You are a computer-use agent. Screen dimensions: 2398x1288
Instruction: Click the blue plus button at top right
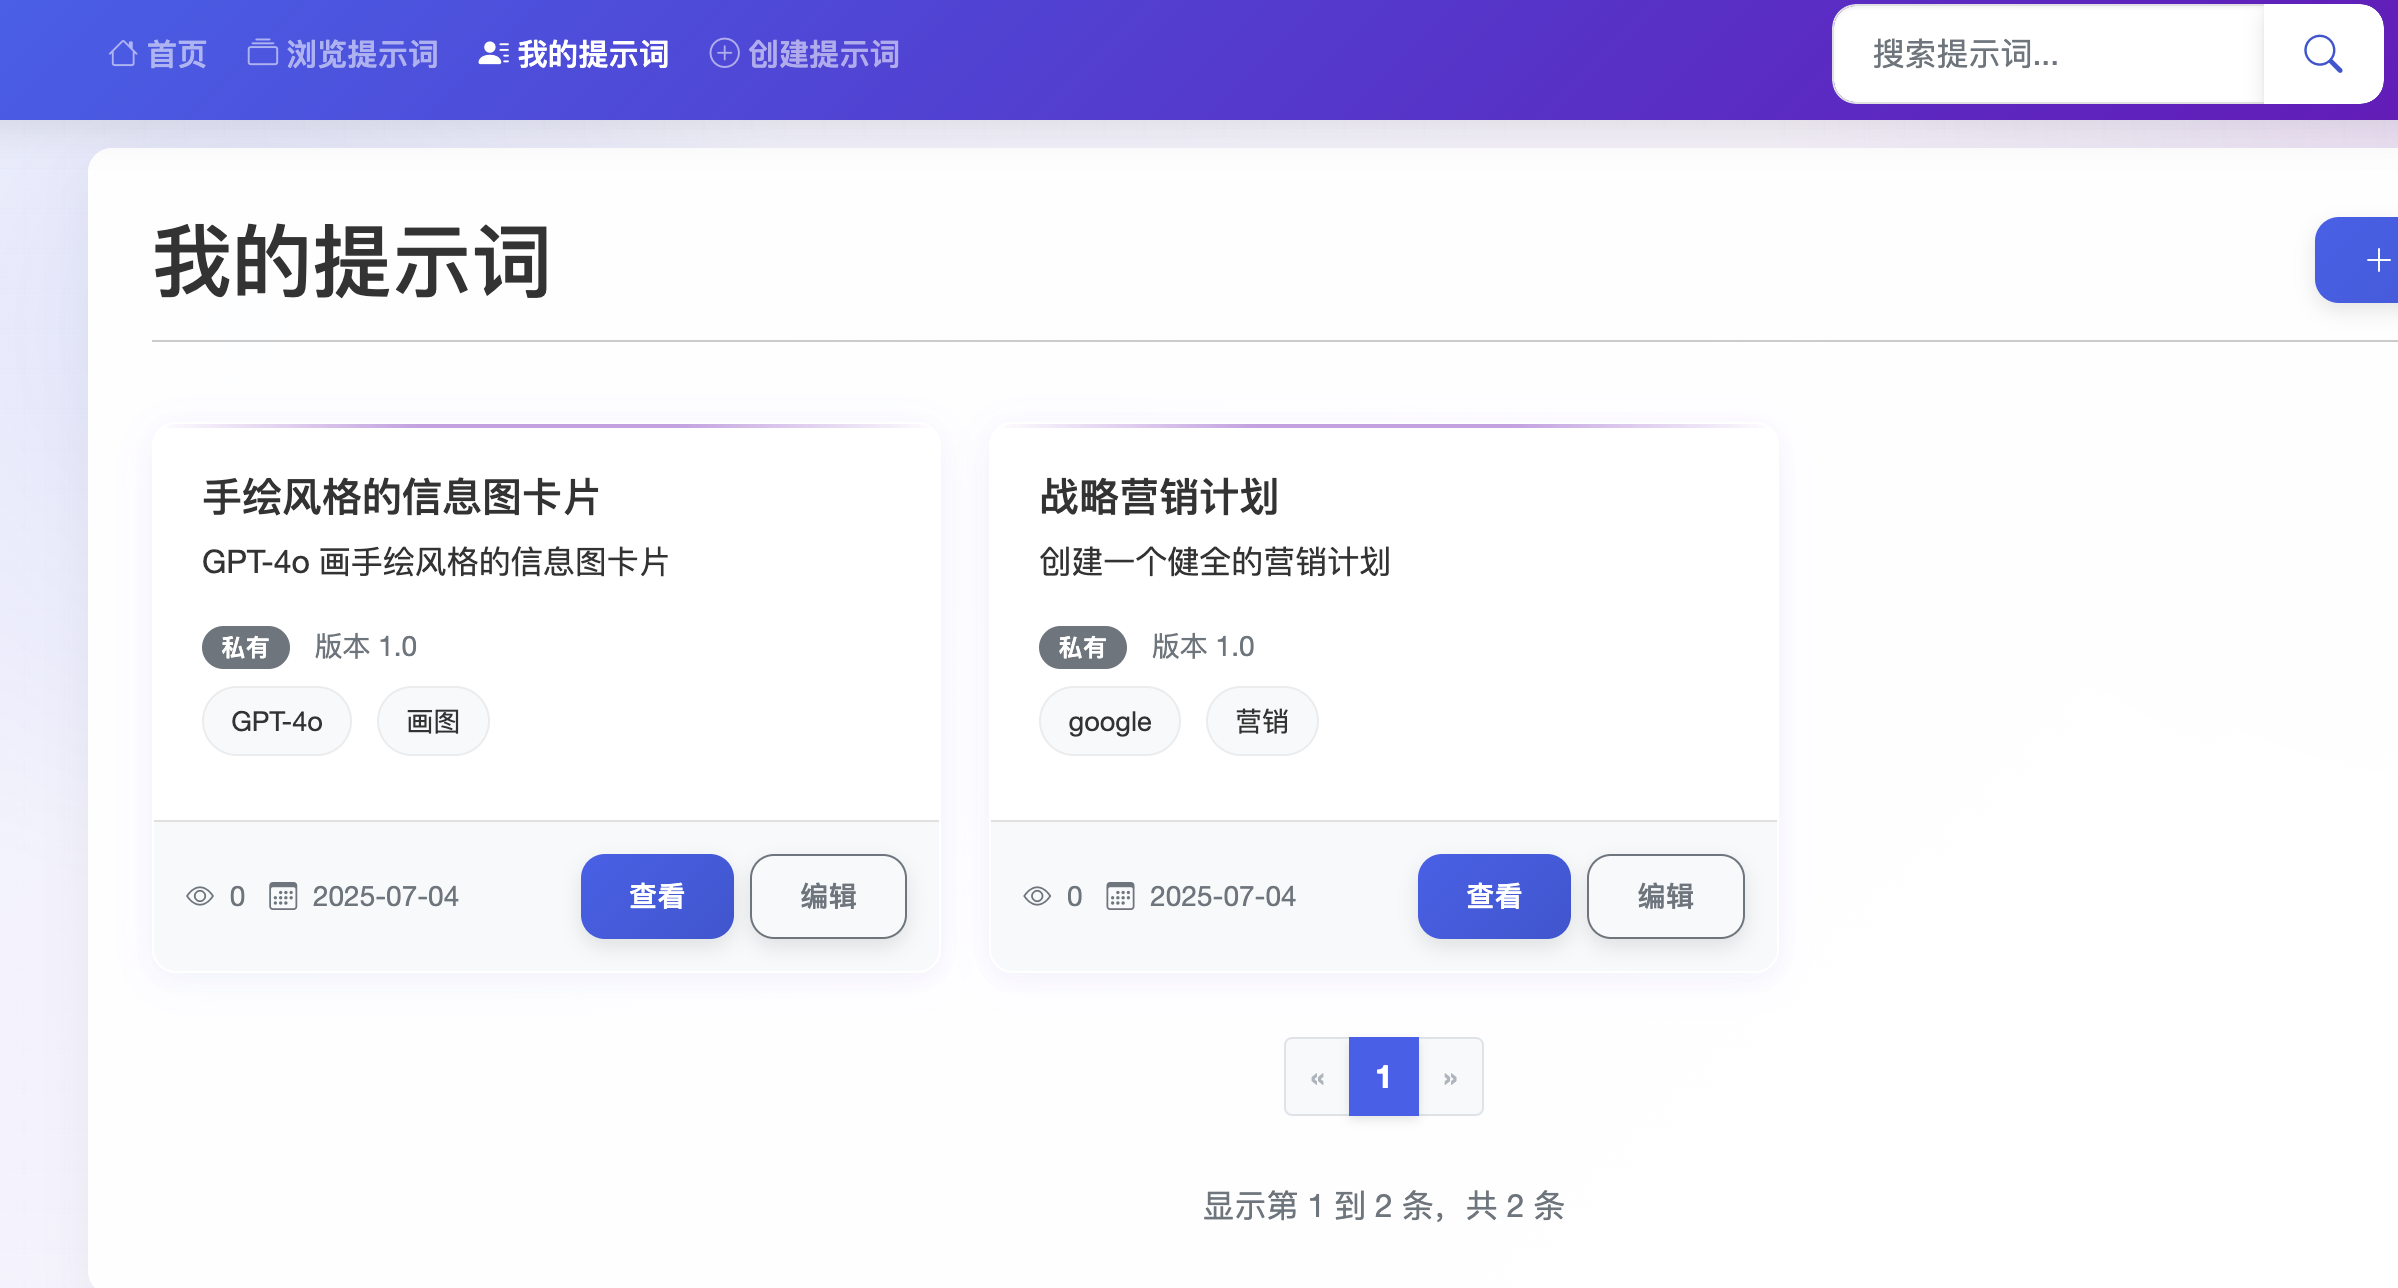click(x=2358, y=260)
